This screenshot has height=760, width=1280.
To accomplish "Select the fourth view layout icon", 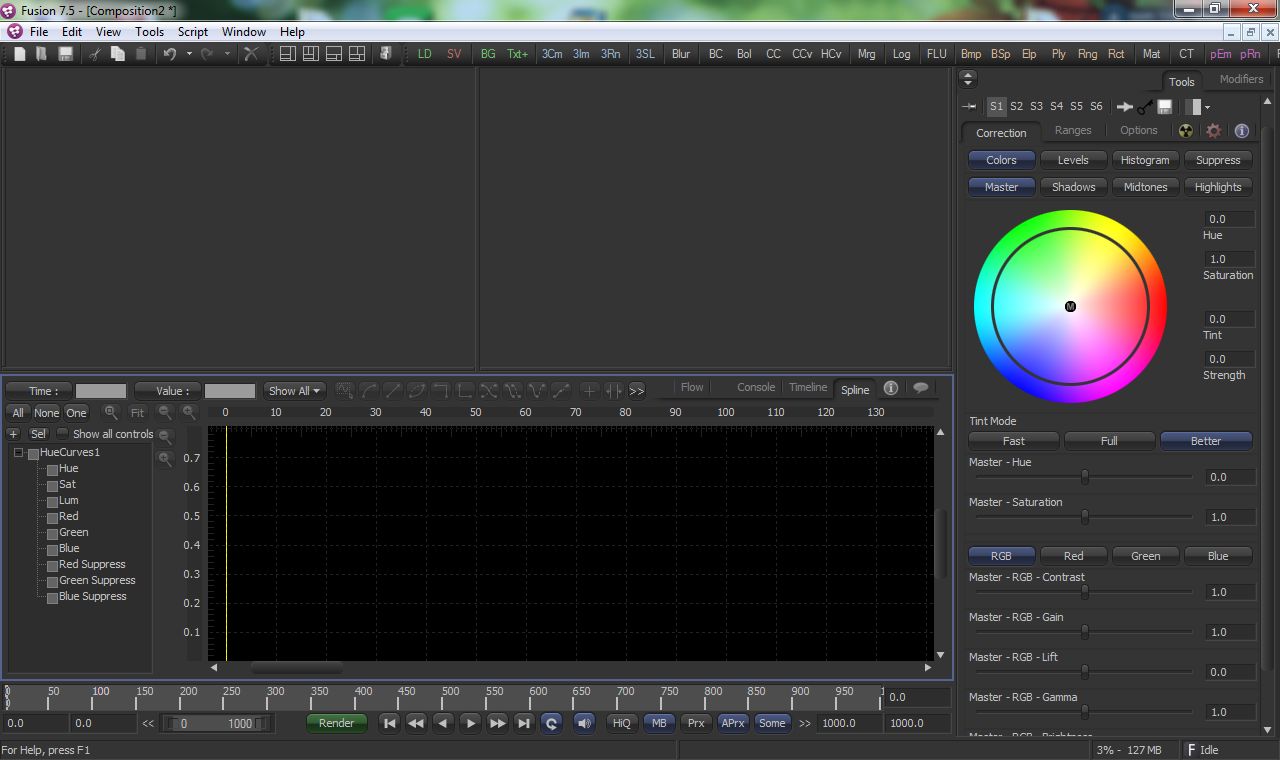I will (x=356, y=54).
